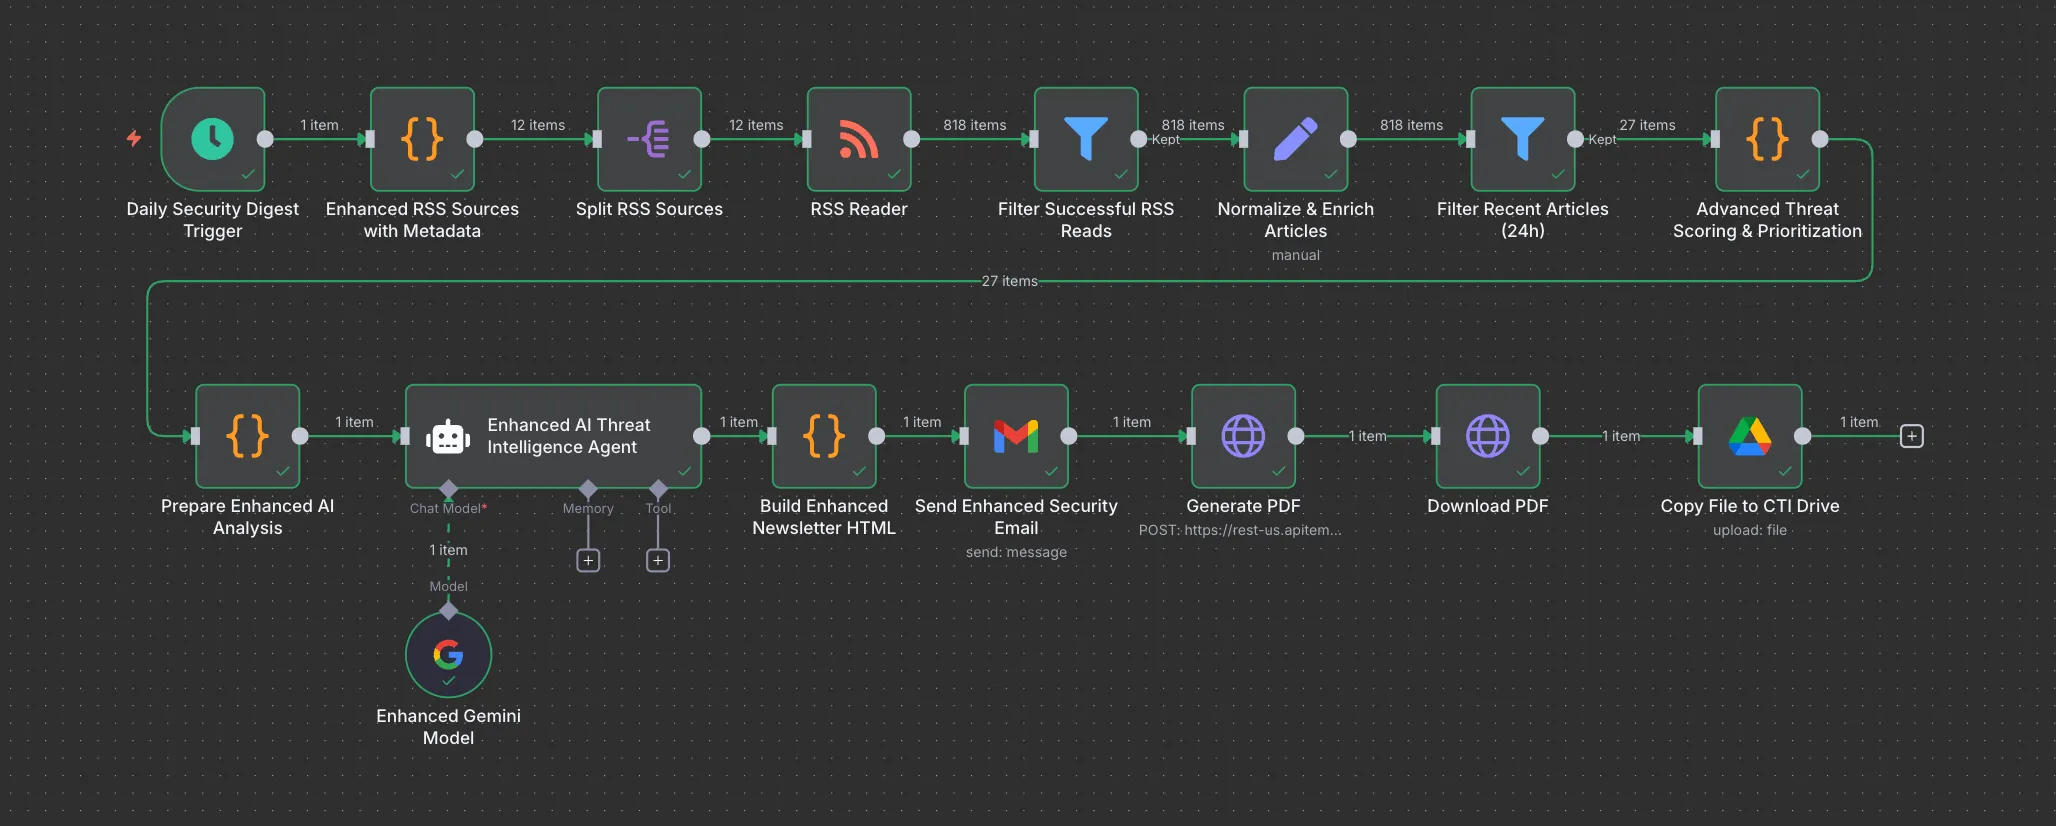Click the '27 items' long connection label
The height and width of the screenshot is (826, 2056).
click(x=1009, y=281)
